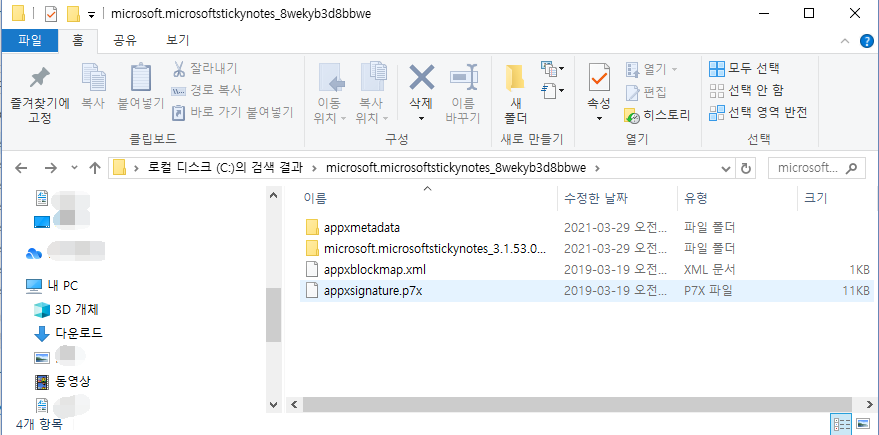Click the horizontal scroll left arrow

point(293,404)
